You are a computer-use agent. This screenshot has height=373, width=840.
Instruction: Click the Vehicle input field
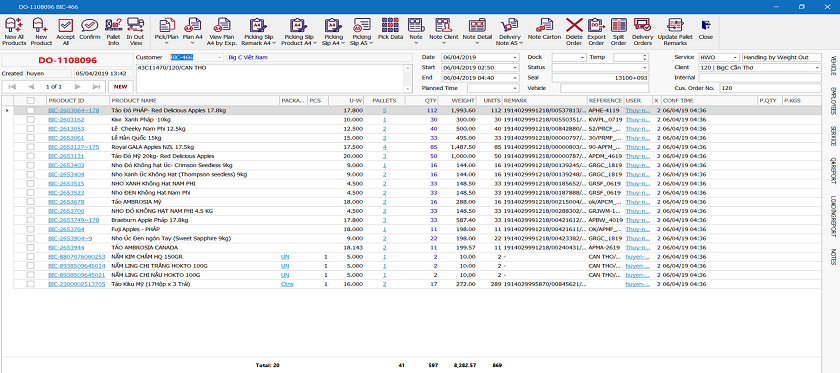point(604,88)
